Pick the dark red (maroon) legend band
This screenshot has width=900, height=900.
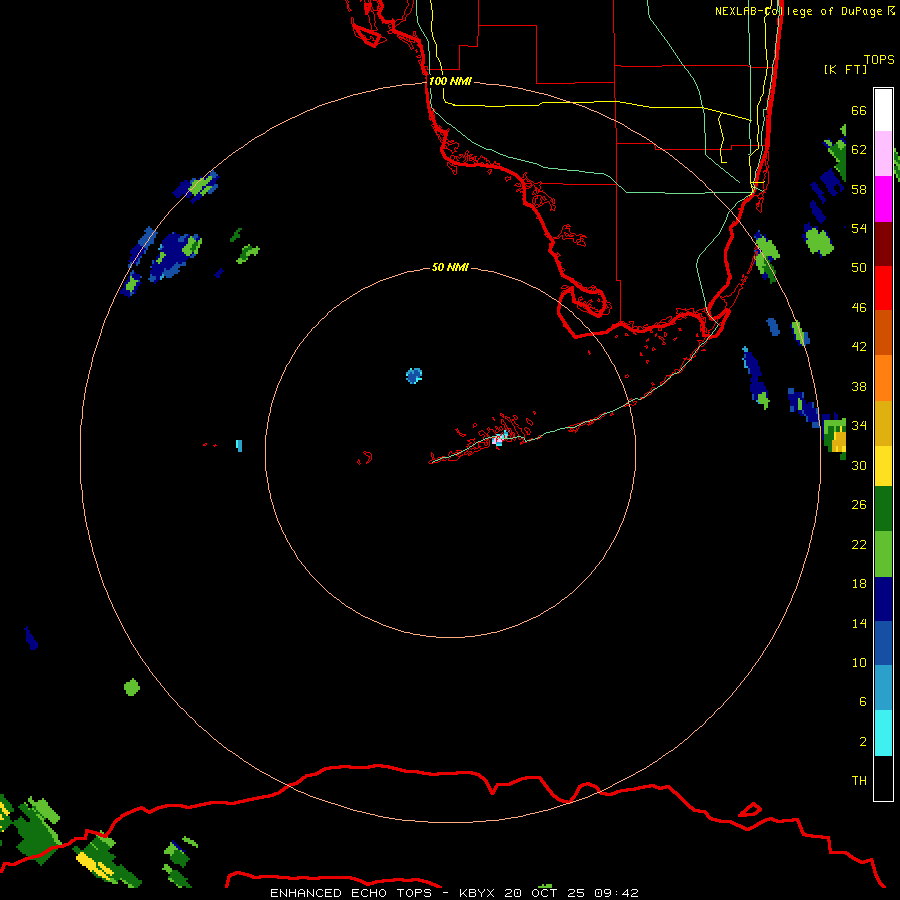pos(883,243)
